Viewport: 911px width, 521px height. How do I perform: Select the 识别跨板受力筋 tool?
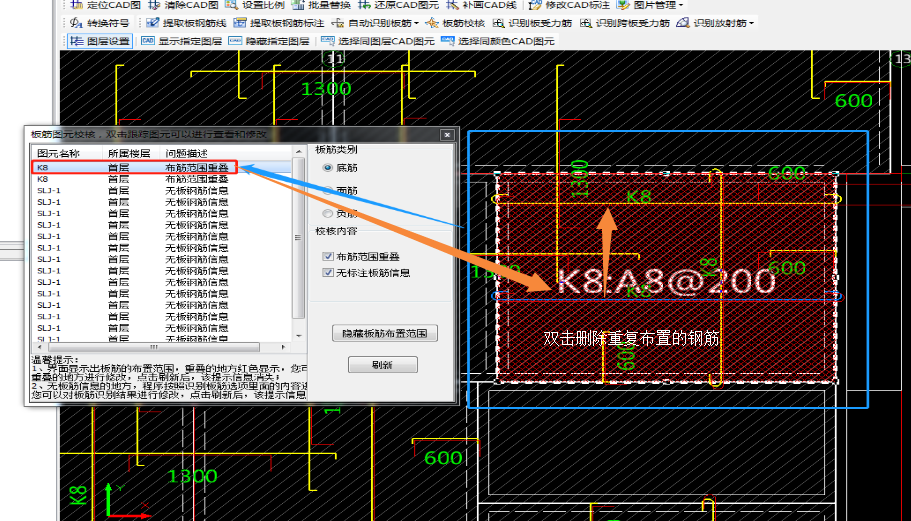625,23
